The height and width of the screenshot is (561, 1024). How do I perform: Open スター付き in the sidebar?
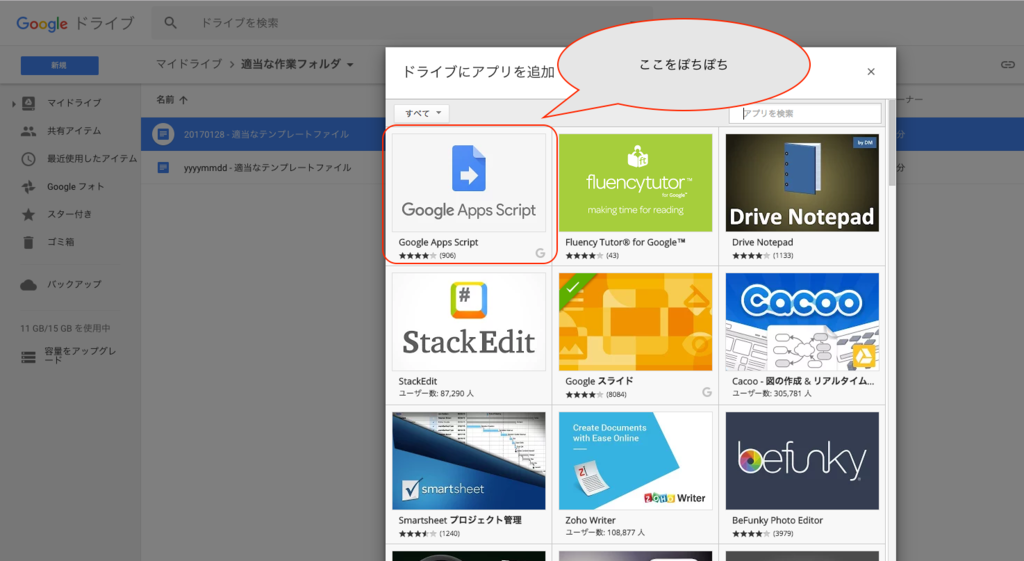(x=69, y=214)
